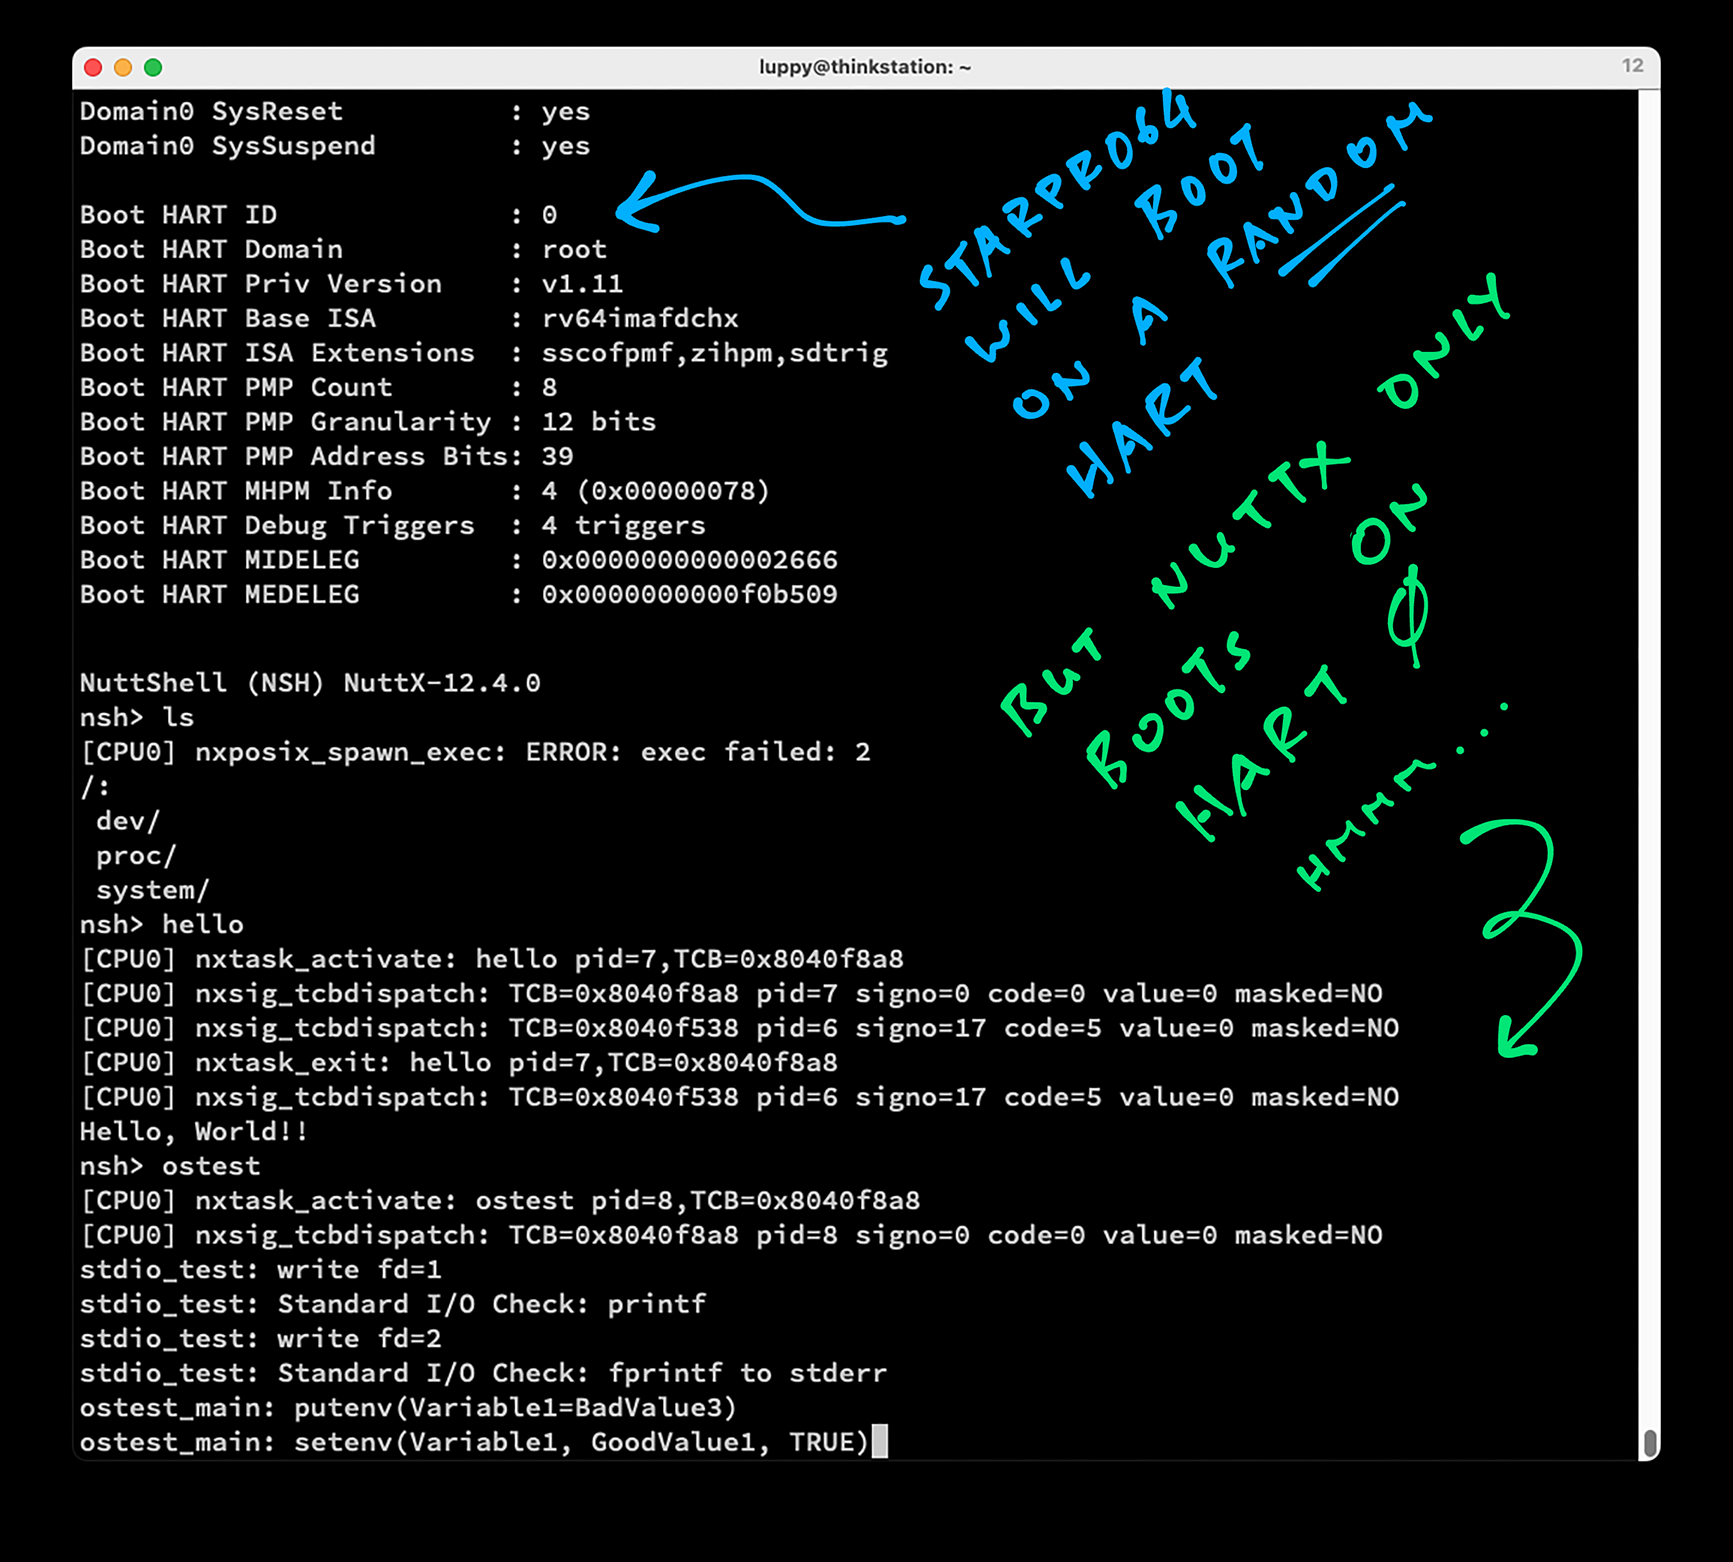Click the rv64imafdchx Base ISA value
The image size is (1733, 1562).
640,318
